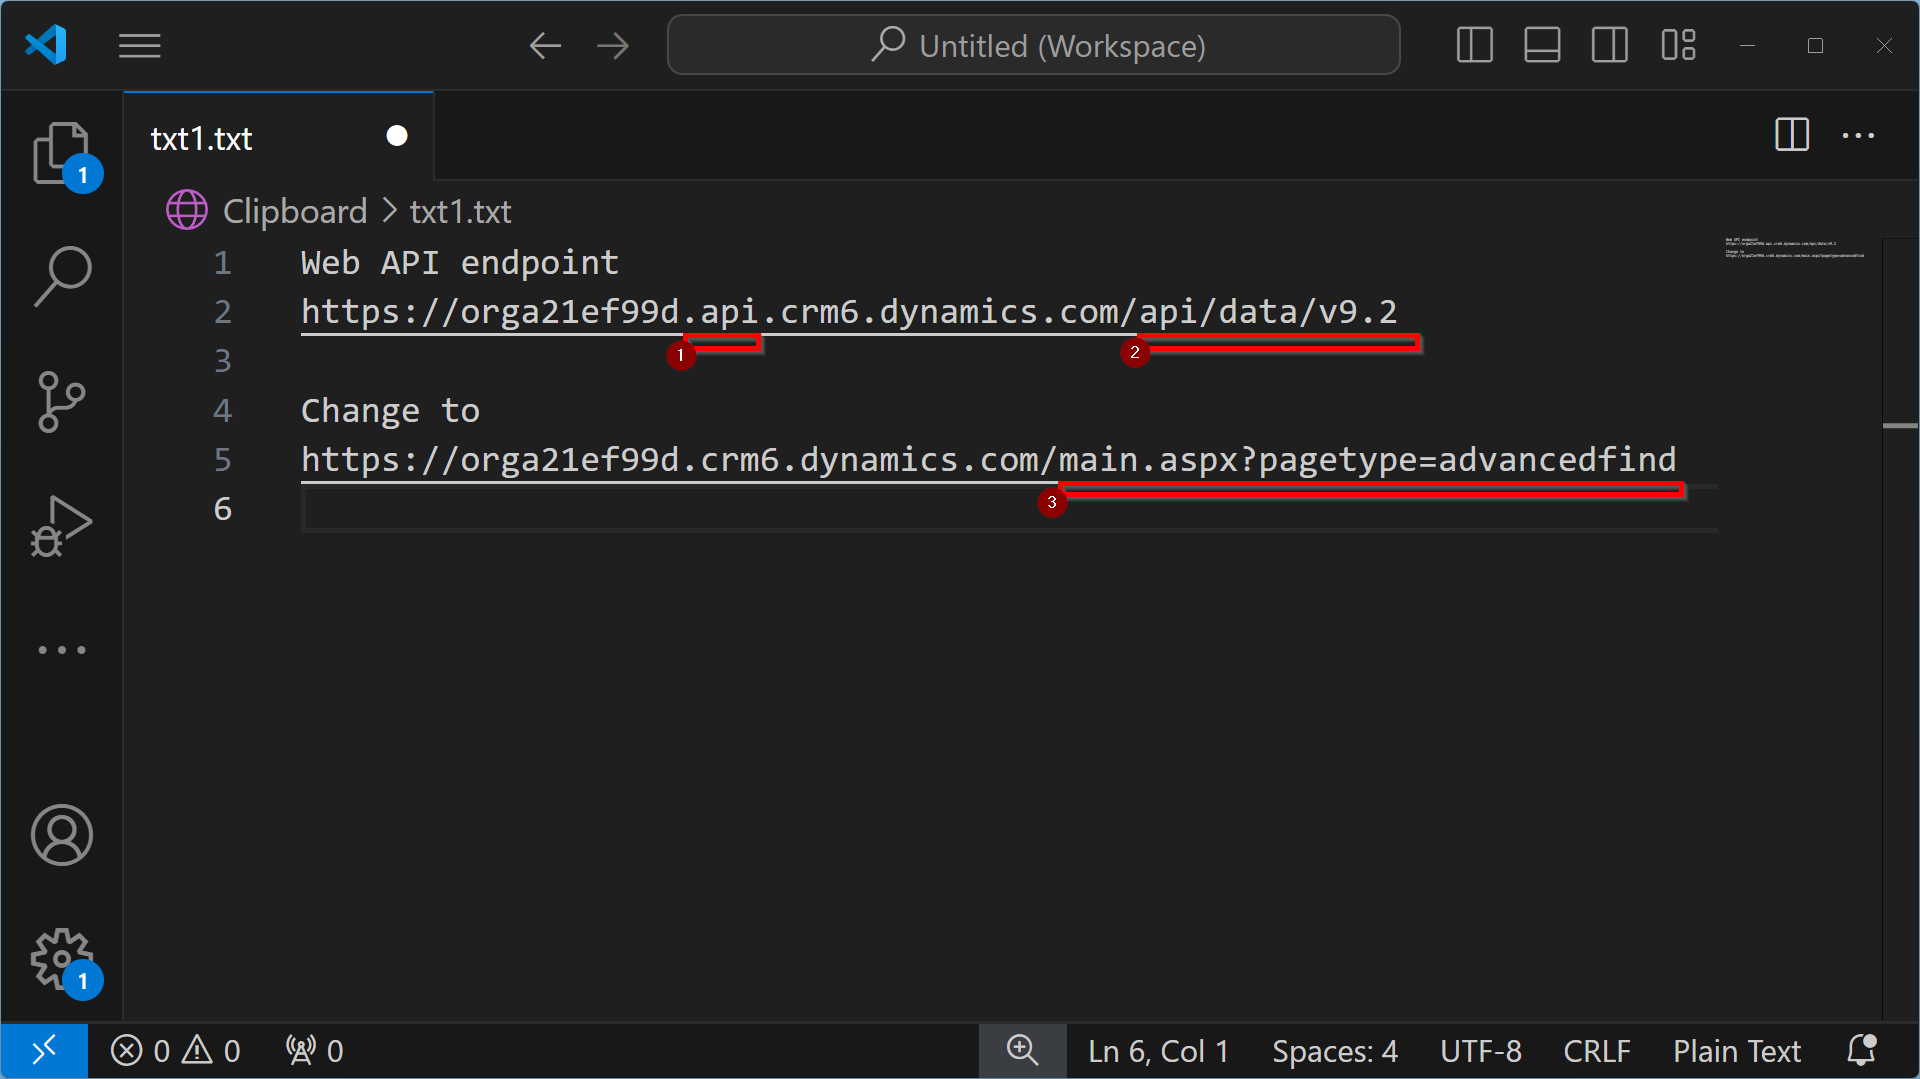This screenshot has height=1079, width=1920.
Task: Change indentation via Spaces: 4
Action: [x=1335, y=1051]
